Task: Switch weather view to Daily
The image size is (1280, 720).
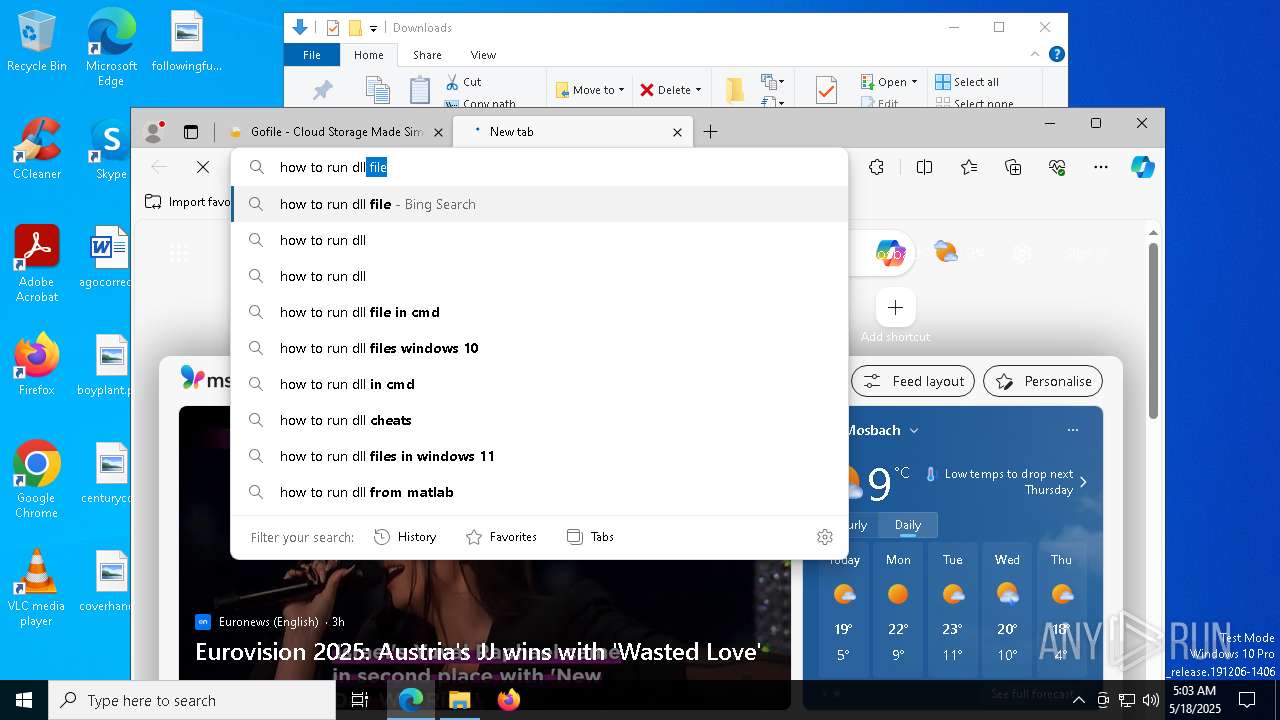Action: point(908,525)
